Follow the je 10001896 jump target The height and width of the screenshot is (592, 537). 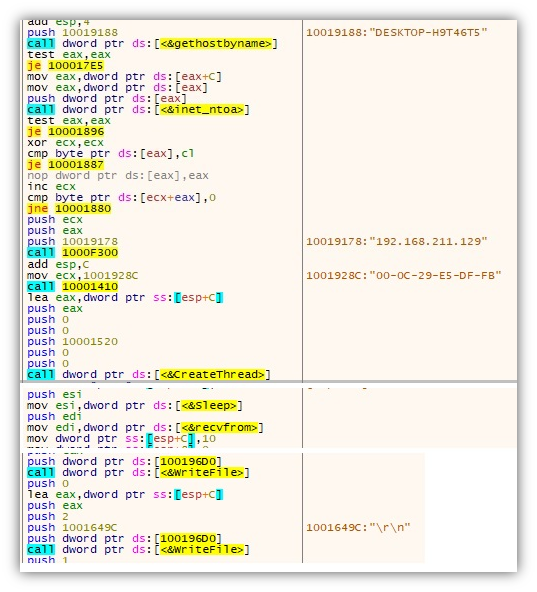tap(76, 132)
